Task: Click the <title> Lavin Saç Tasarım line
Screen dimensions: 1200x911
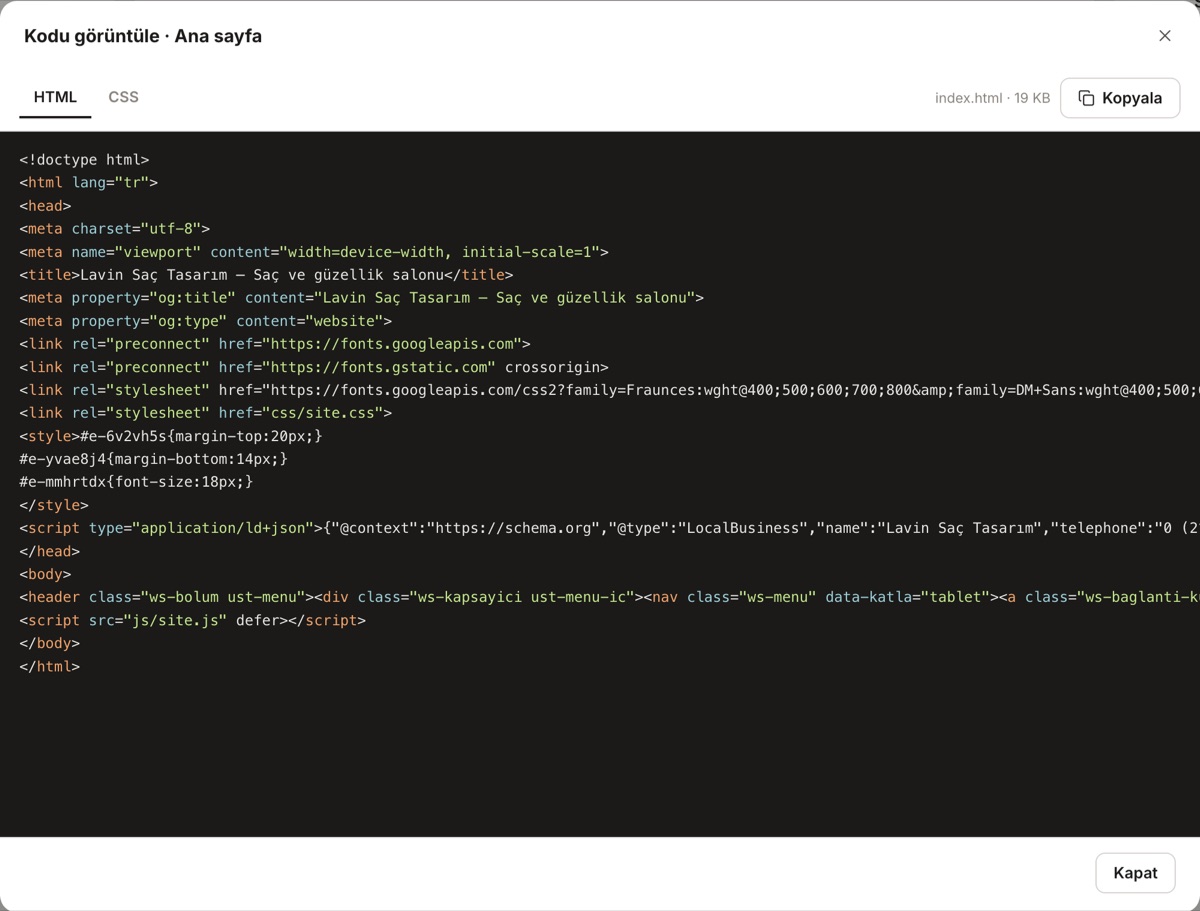Action: (266, 275)
